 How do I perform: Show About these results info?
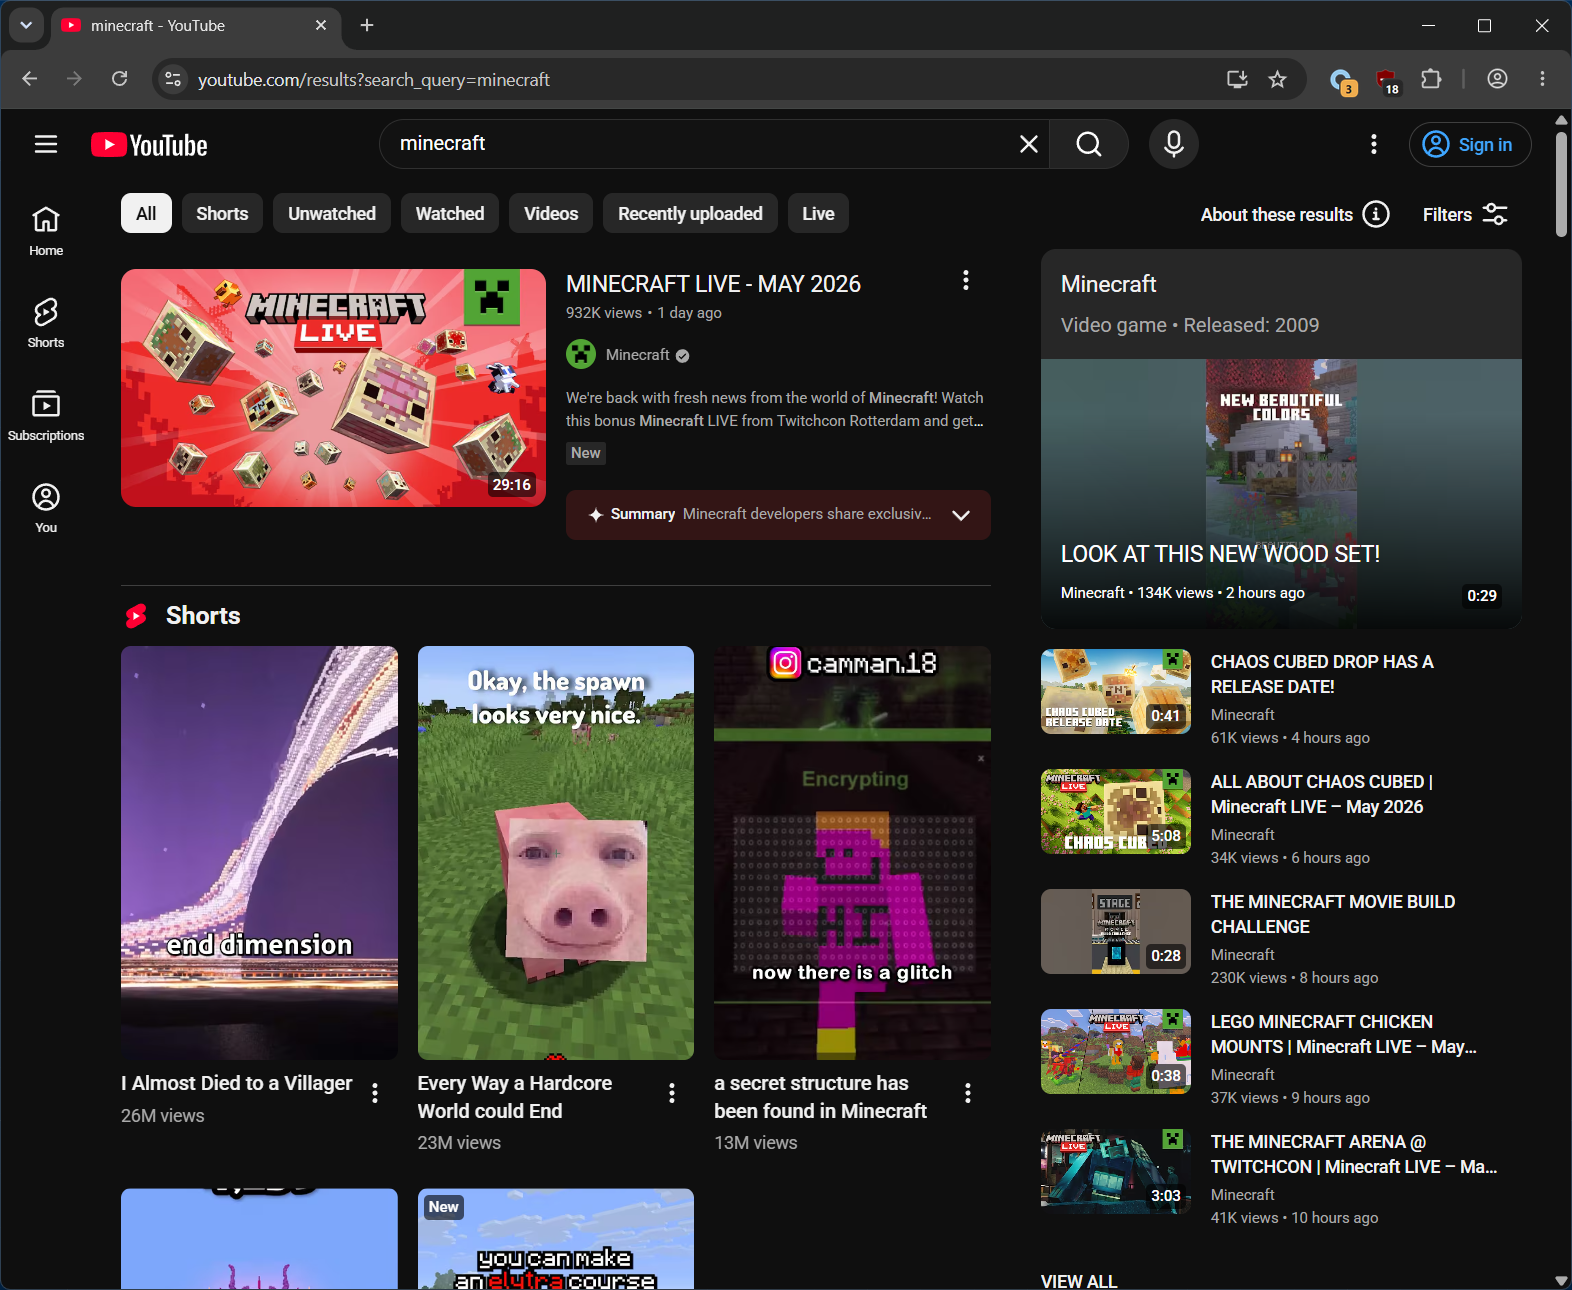pyautogui.click(x=1295, y=214)
